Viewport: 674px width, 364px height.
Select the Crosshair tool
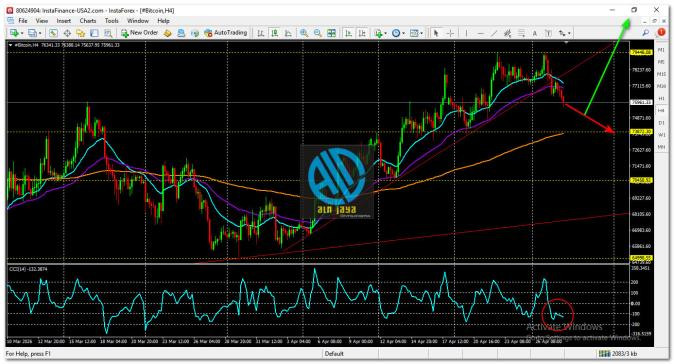[450, 33]
